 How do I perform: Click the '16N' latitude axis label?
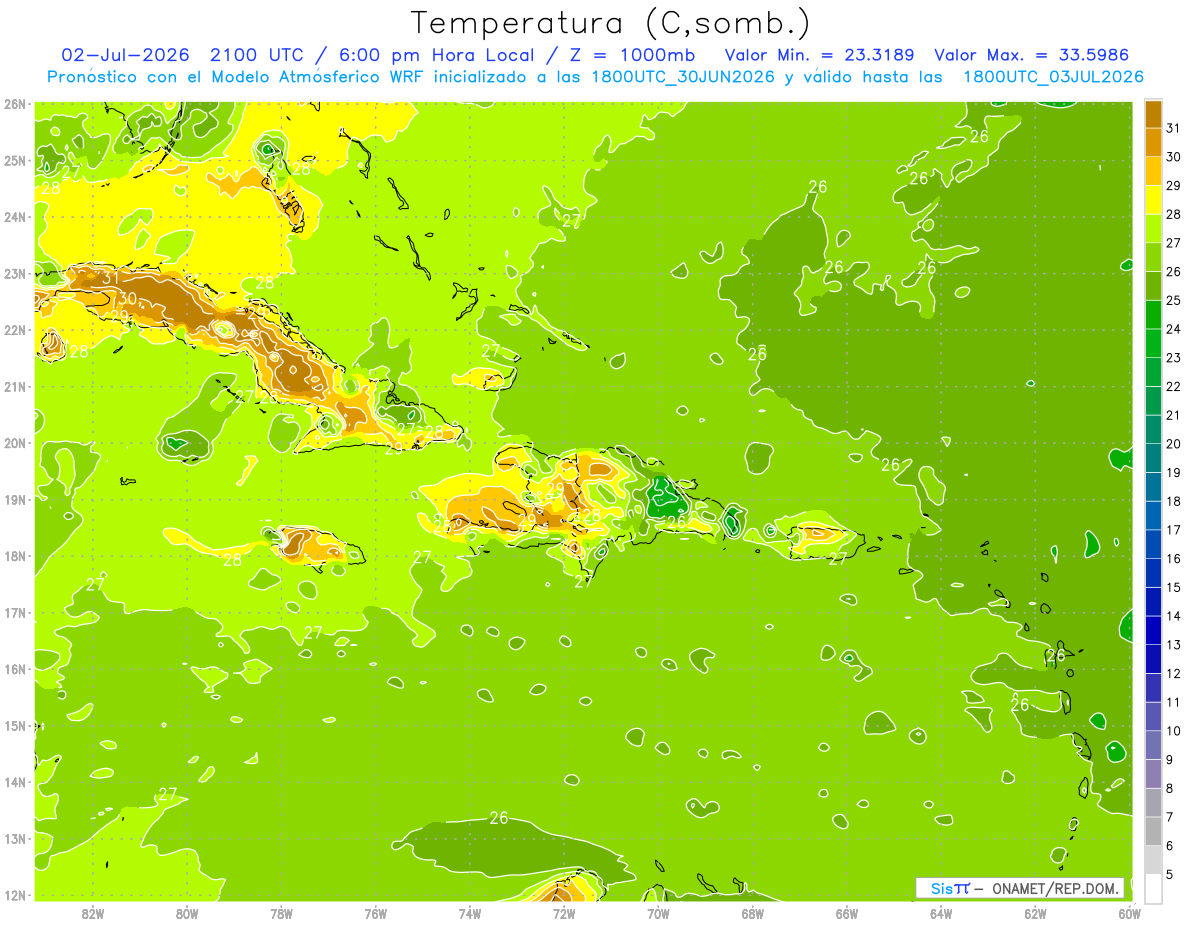pos(14,669)
